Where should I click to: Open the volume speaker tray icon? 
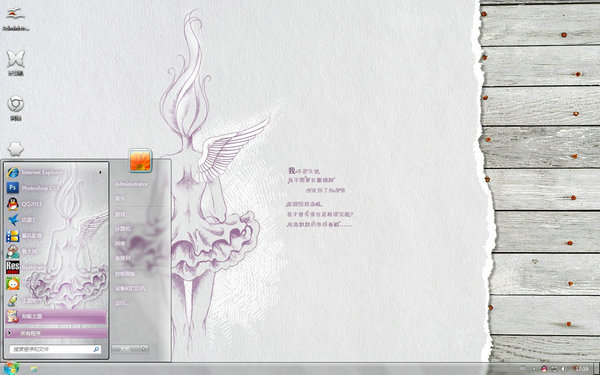coord(563,369)
